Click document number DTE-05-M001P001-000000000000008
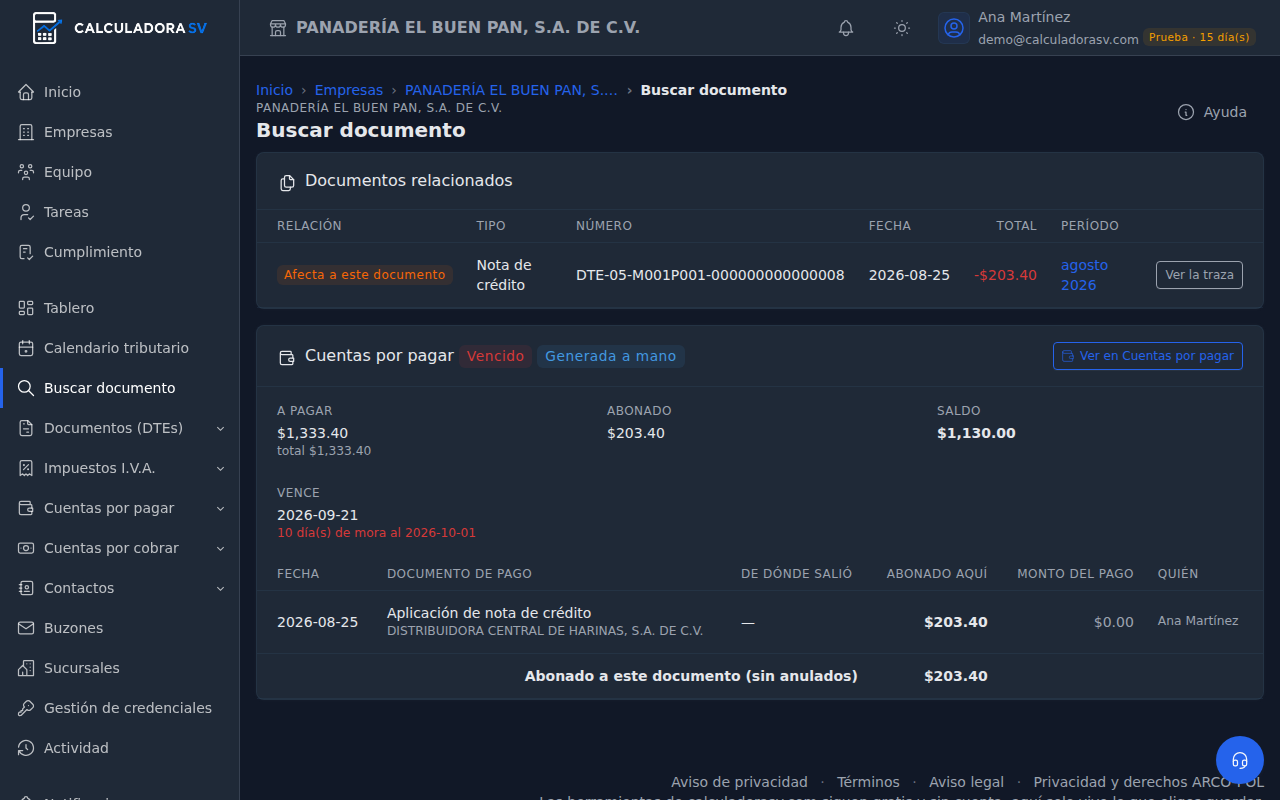Viewport: 1280px width, 800px height. pyautogui.click(x=710, y=275)
